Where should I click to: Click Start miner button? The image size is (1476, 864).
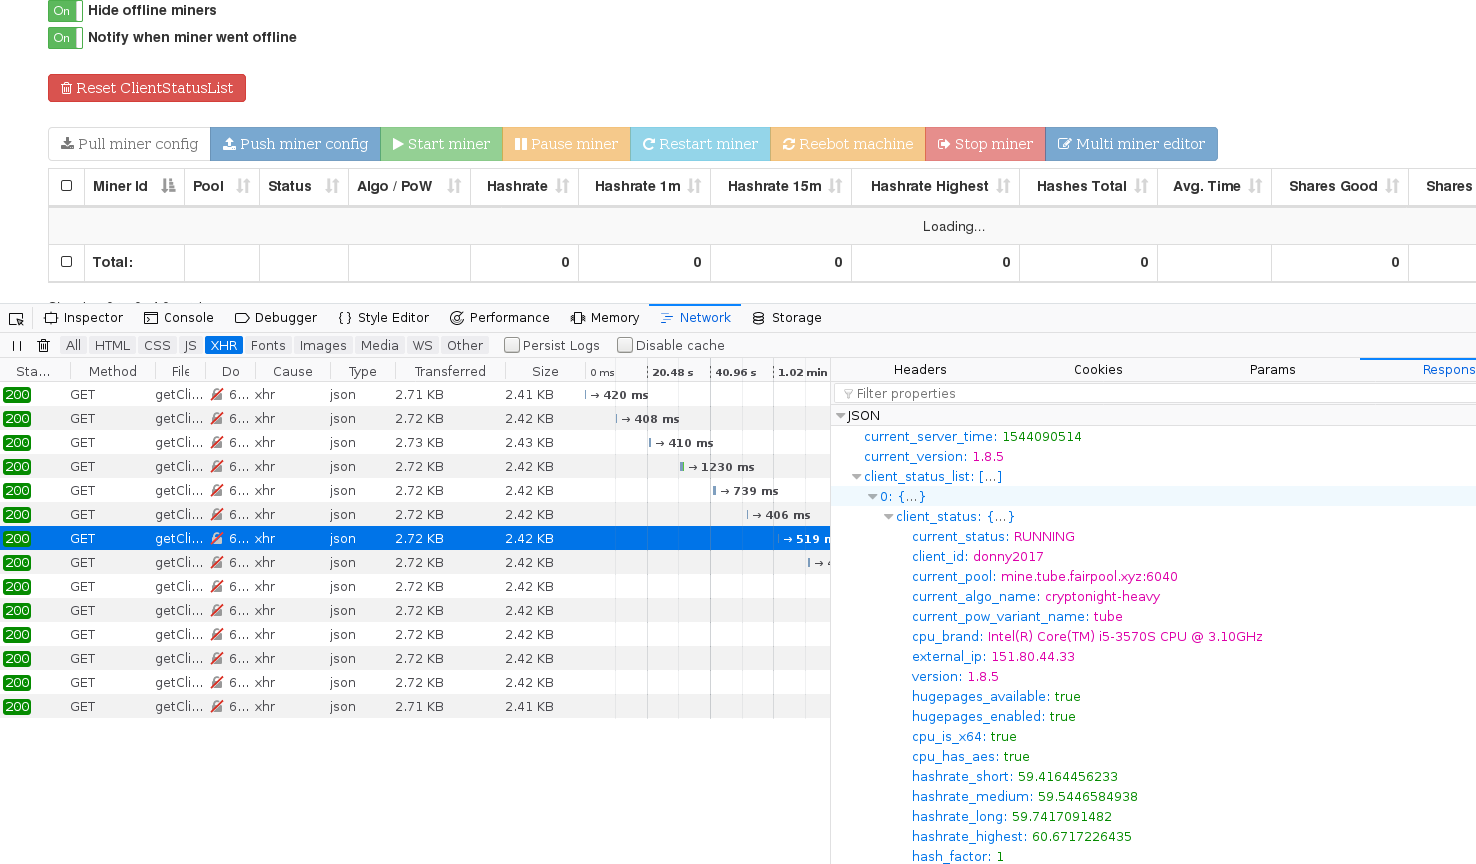[441, 144]
